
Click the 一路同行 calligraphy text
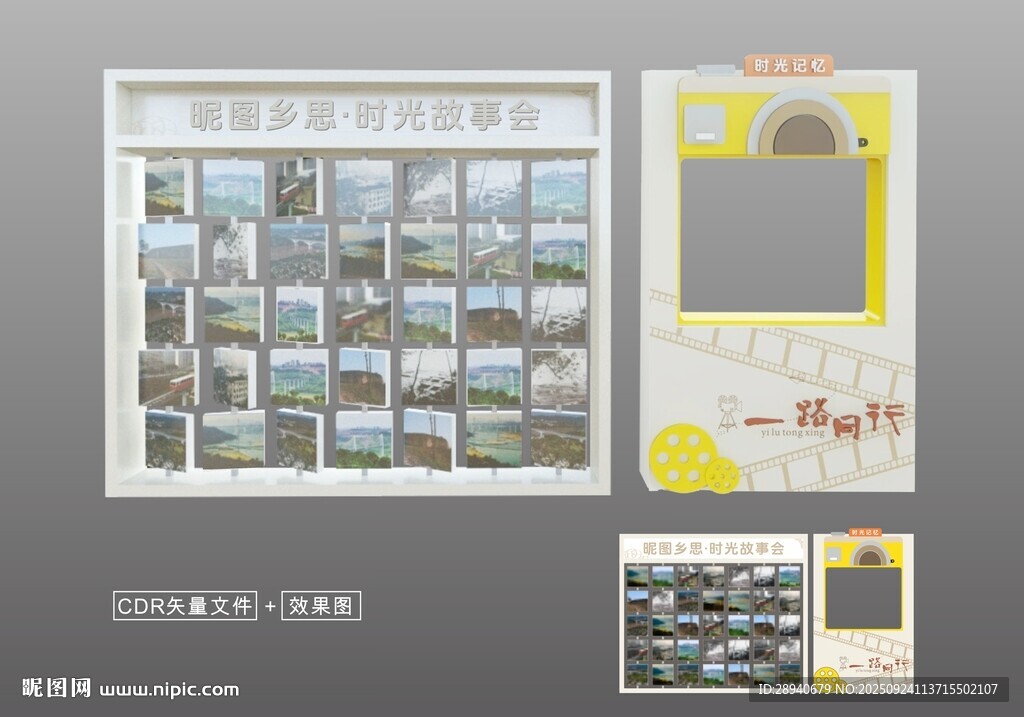(x=825, y=418)
